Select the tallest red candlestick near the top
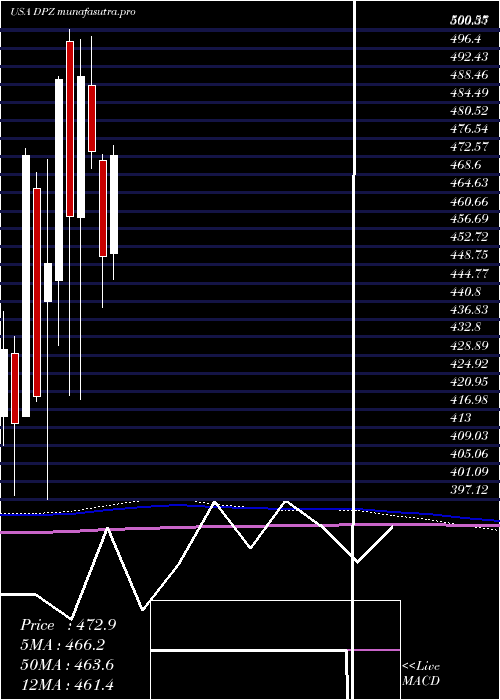 pyautogui.click(x=70, y=129)
